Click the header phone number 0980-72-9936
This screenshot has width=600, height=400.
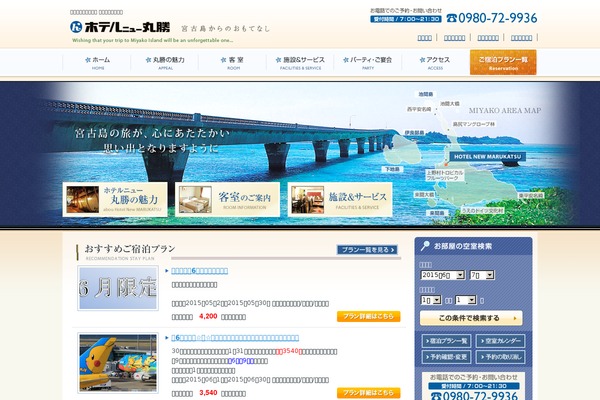[x=497, y=18]
